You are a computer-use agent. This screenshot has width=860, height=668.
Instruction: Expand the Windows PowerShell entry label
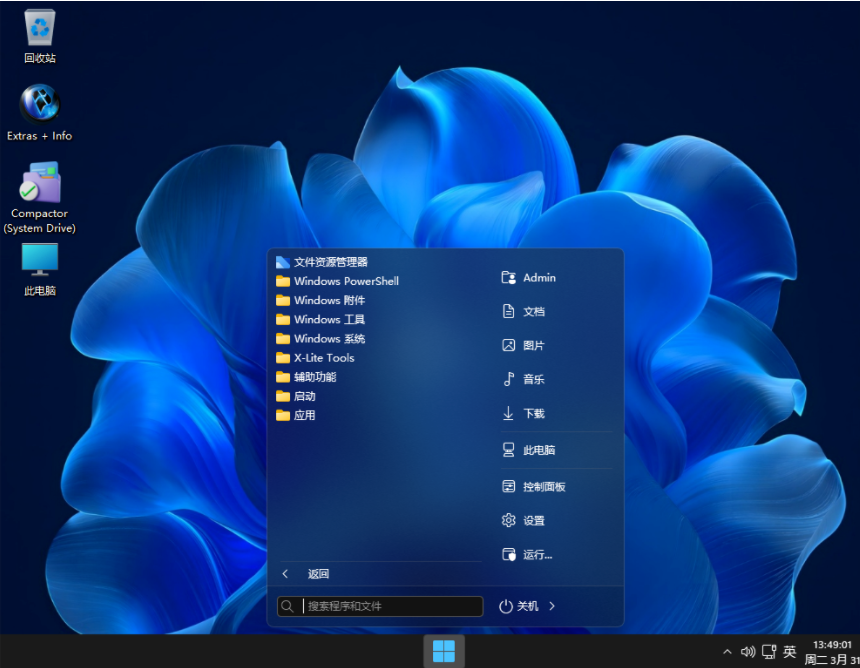[x=347, y=281]
